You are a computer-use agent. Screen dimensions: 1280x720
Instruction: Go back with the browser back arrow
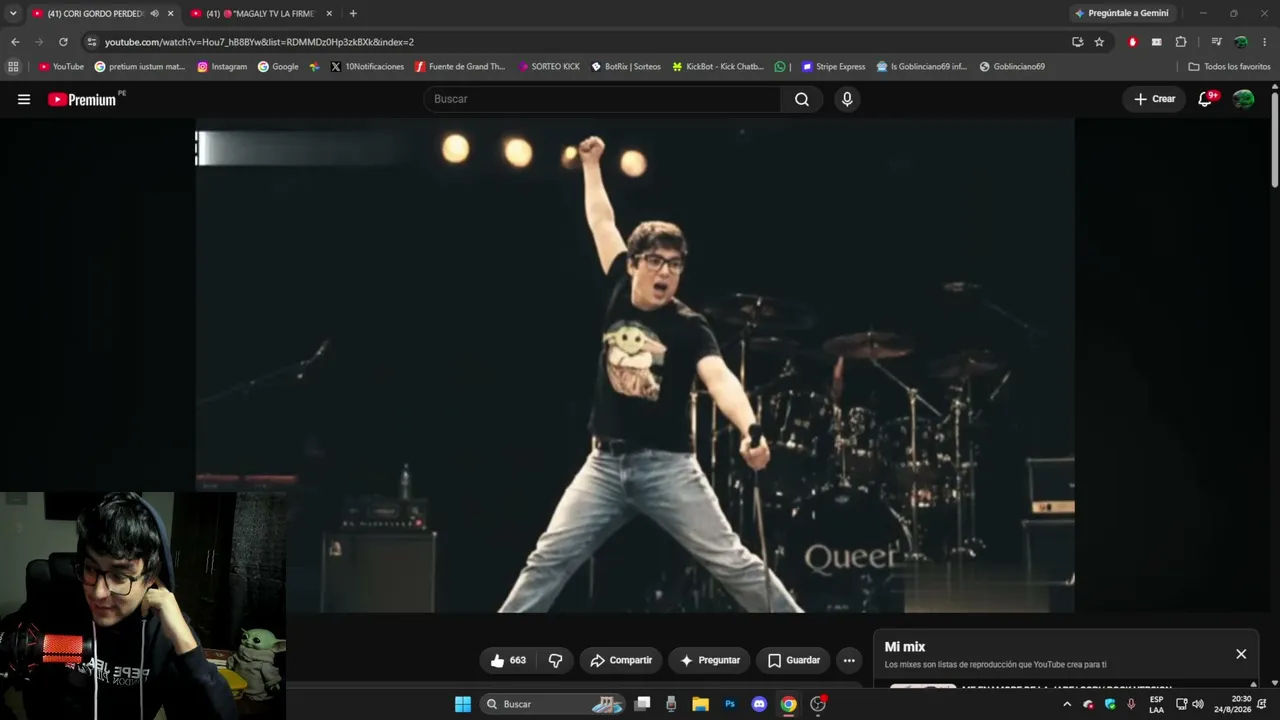(15, 42)
